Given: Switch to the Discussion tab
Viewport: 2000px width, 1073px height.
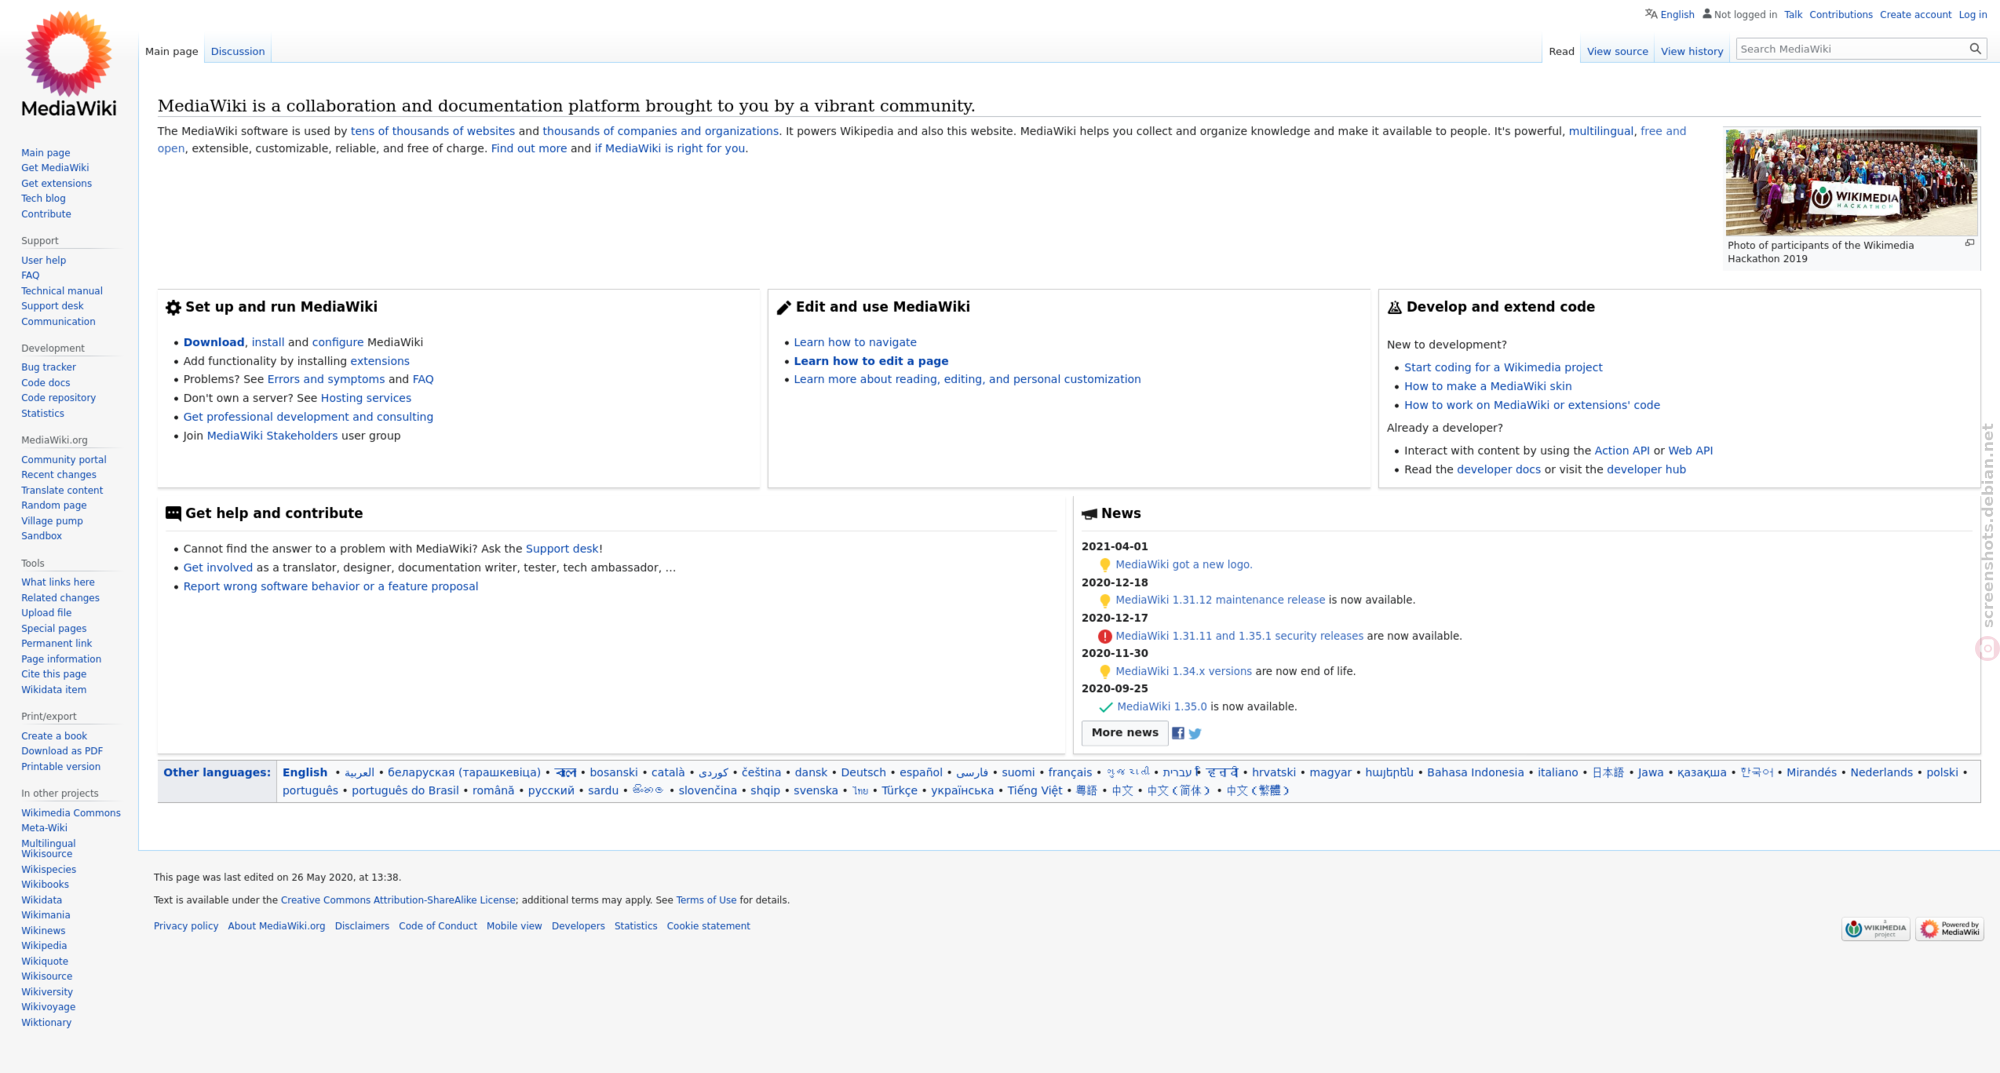Looking at the screenshot, I should coord(238,51).
